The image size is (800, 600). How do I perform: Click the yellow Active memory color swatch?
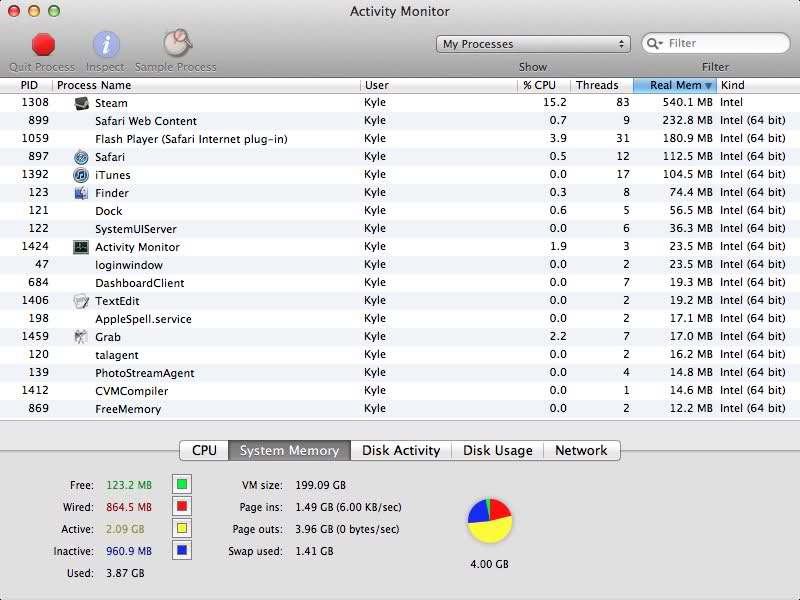coord(182,529)
